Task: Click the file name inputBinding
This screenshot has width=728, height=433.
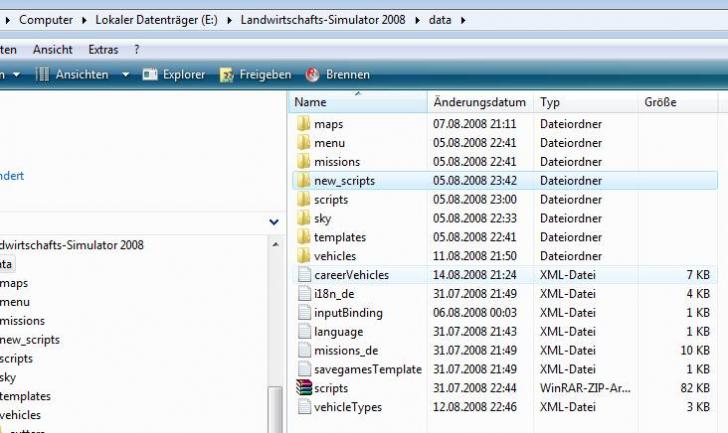Action: pos(348,313)
